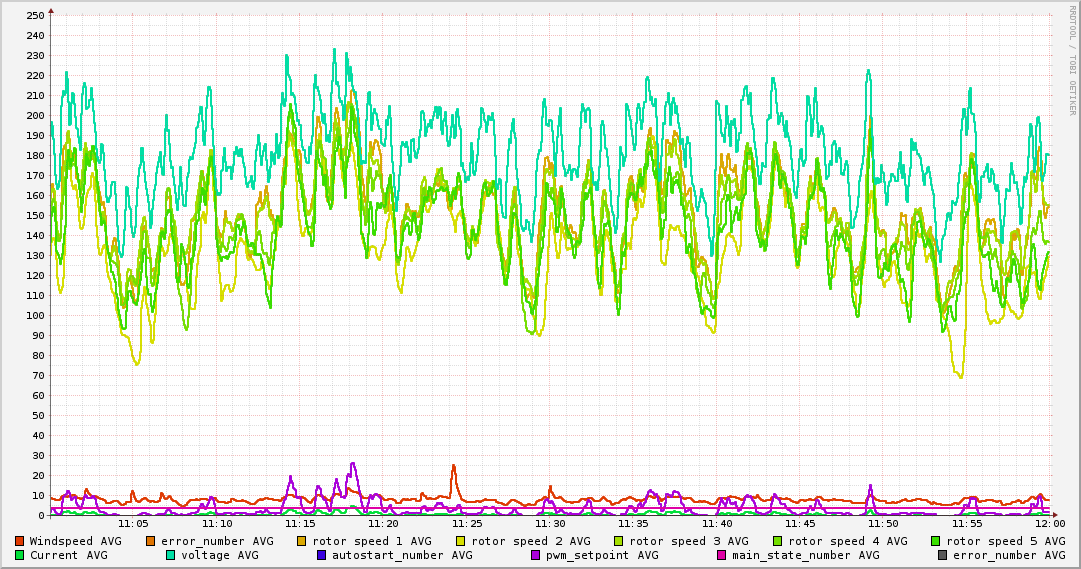Select the 230 value on y-axis
The height and width of the screenshot is (569, 1081).
35,55
